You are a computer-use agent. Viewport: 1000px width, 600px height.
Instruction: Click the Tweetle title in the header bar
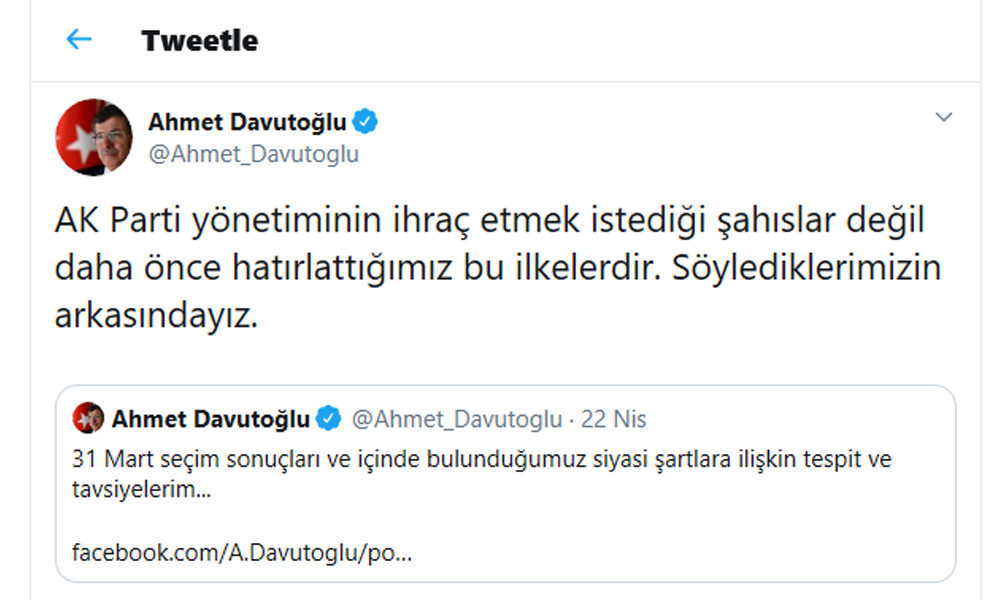click(x=200, y=40)
